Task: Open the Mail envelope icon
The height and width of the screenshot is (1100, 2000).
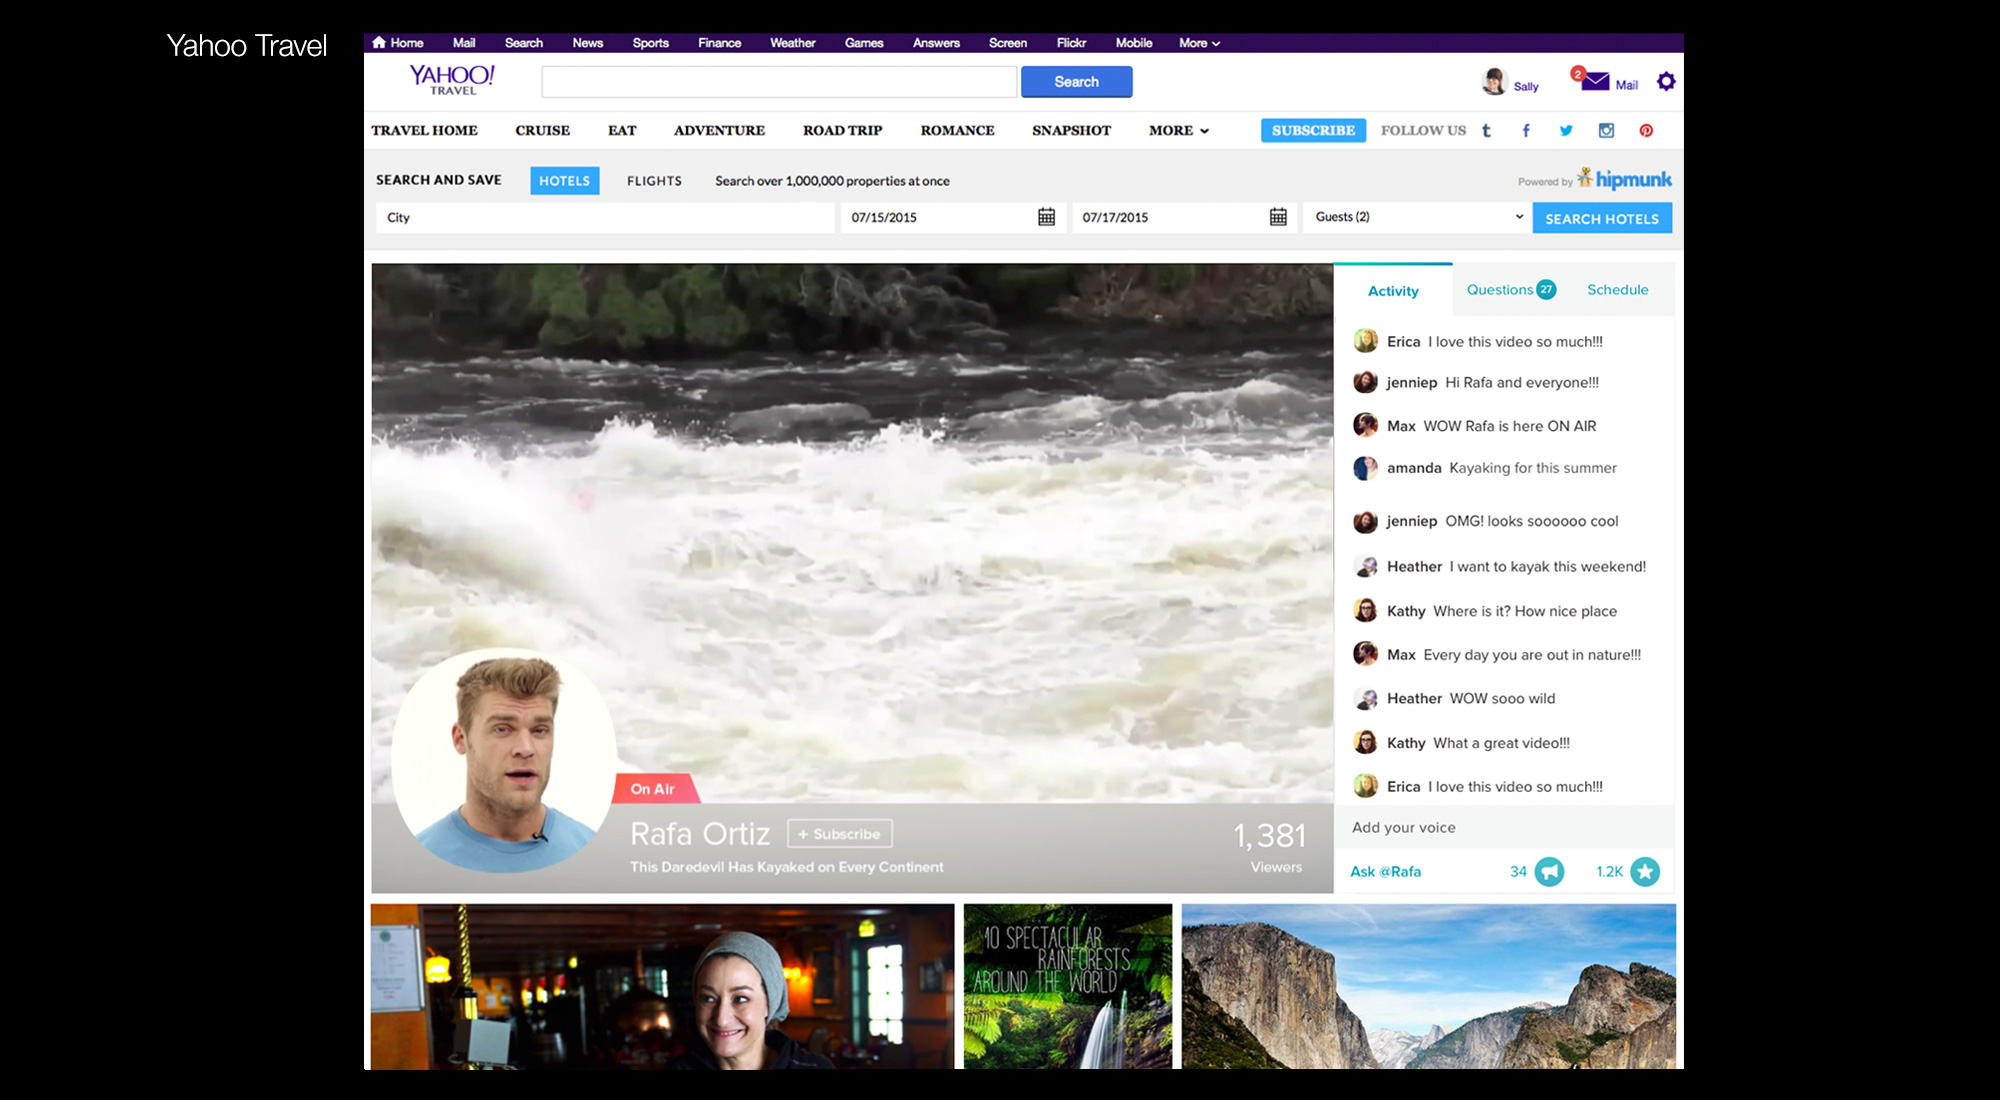Action: 1595,81
